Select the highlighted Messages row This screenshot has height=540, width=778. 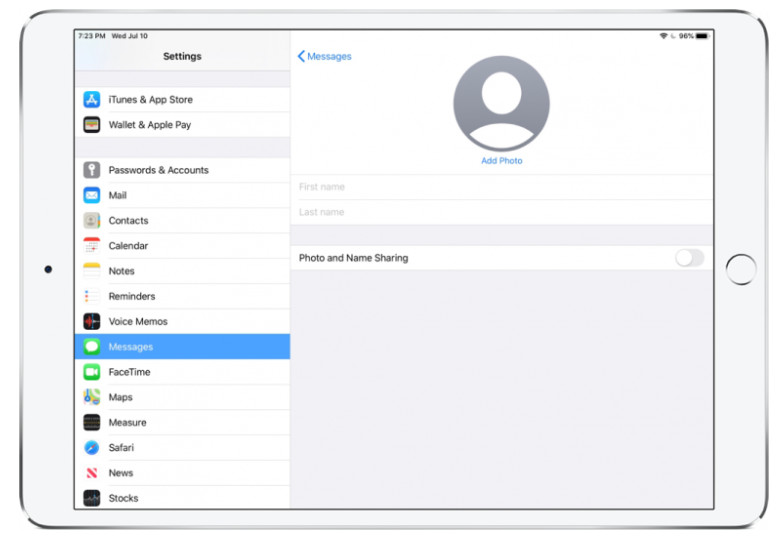coord(182,346)
